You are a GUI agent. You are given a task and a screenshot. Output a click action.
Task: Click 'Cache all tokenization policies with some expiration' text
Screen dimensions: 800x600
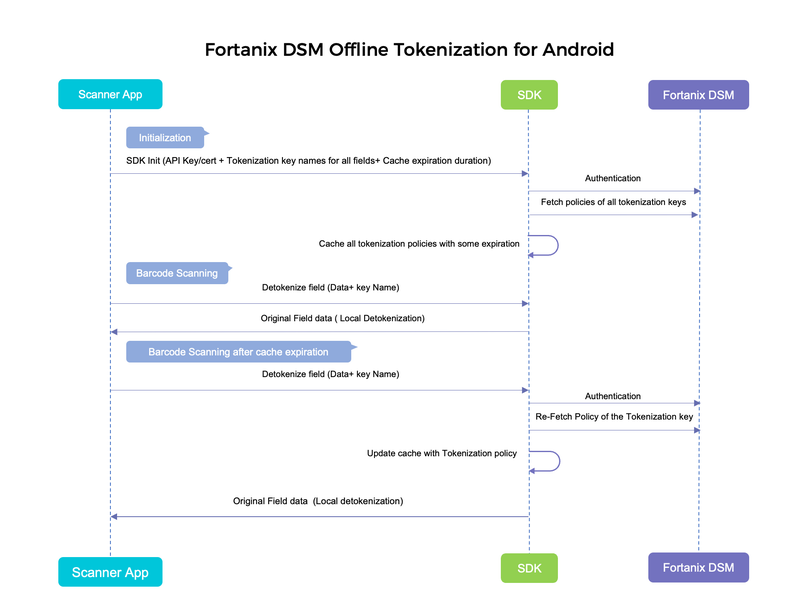tap(419, 244)
